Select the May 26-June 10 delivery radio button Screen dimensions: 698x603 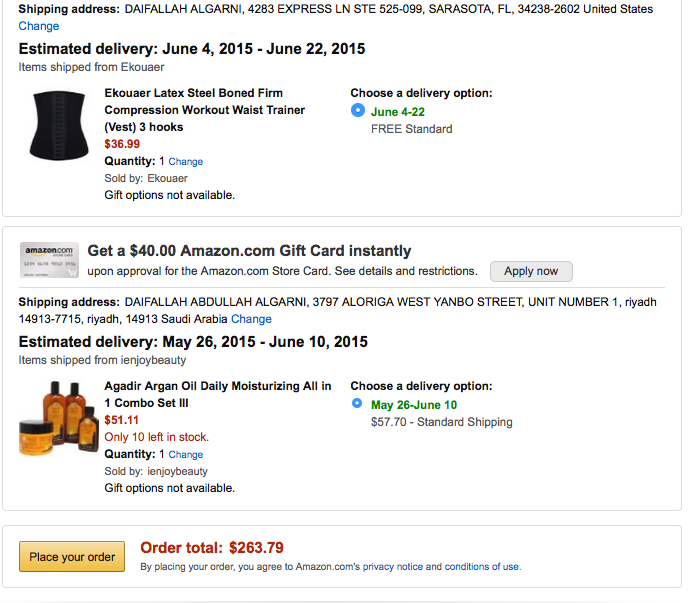coord(358,404)
